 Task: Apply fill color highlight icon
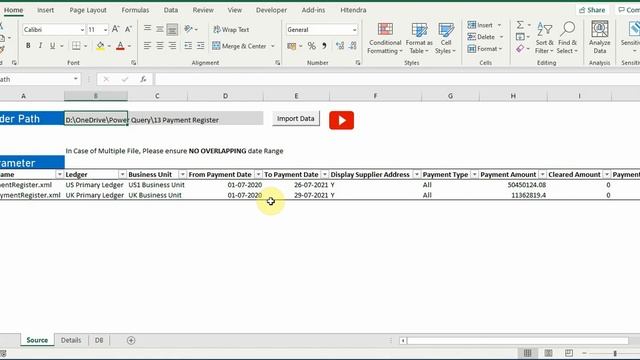(100, 46)
